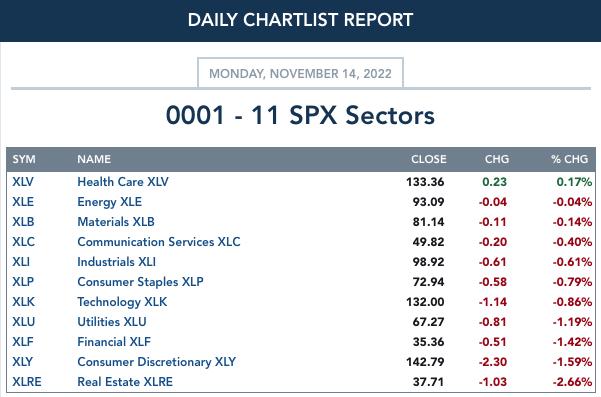The width and height of the screenshot is (601, 397).
Task: Click the XLI symbol link
Action: pyautogui.click(x=21, y=262)
